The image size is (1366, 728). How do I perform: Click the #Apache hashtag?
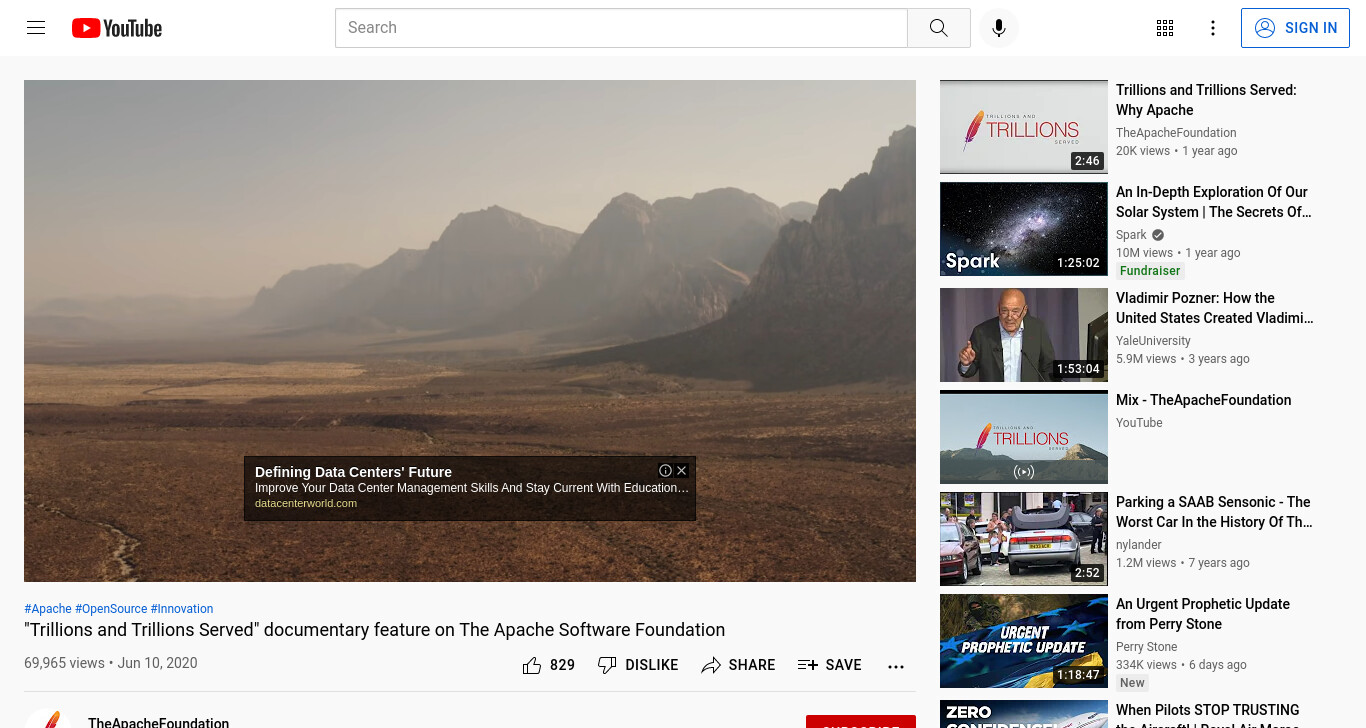[48, 609]
